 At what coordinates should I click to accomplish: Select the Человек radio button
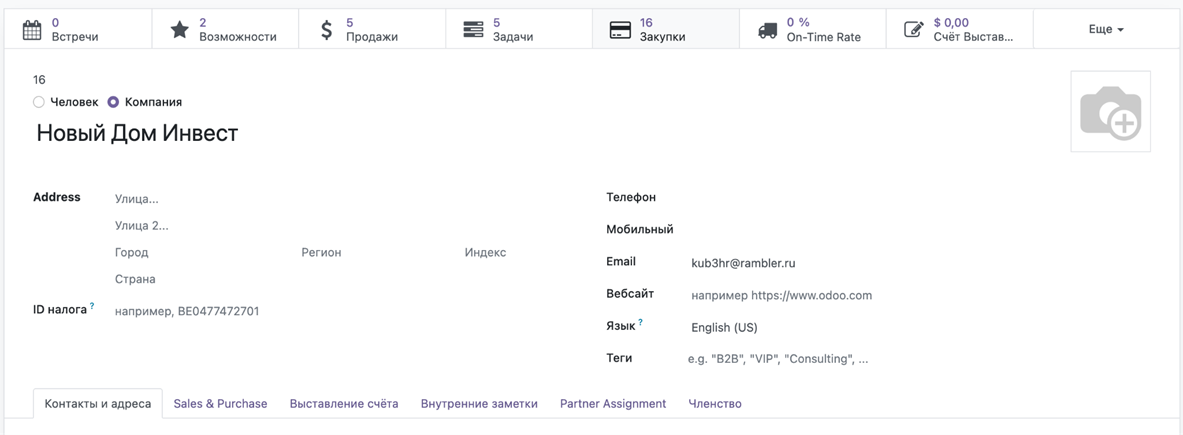39,102
